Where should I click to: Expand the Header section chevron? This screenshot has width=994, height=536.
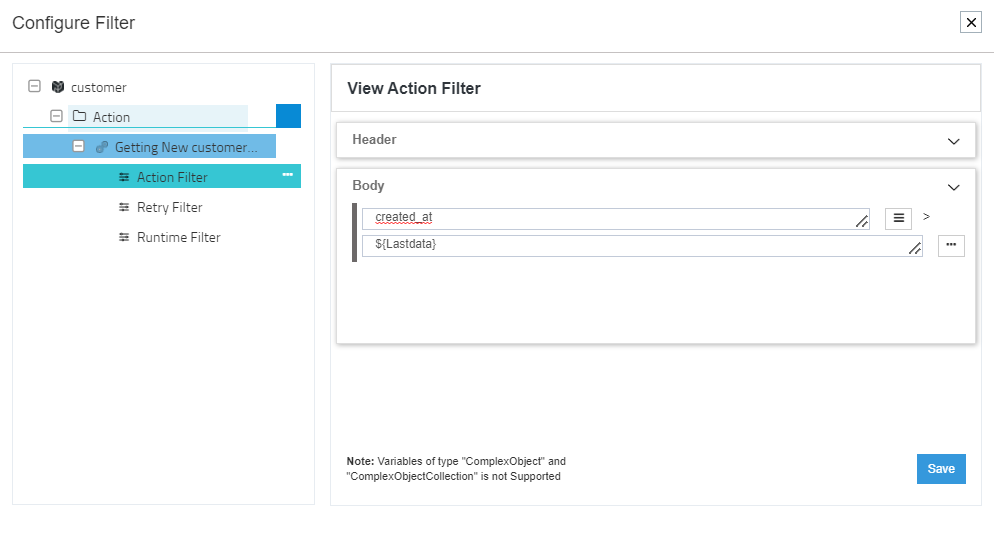[x=953, y=141]
